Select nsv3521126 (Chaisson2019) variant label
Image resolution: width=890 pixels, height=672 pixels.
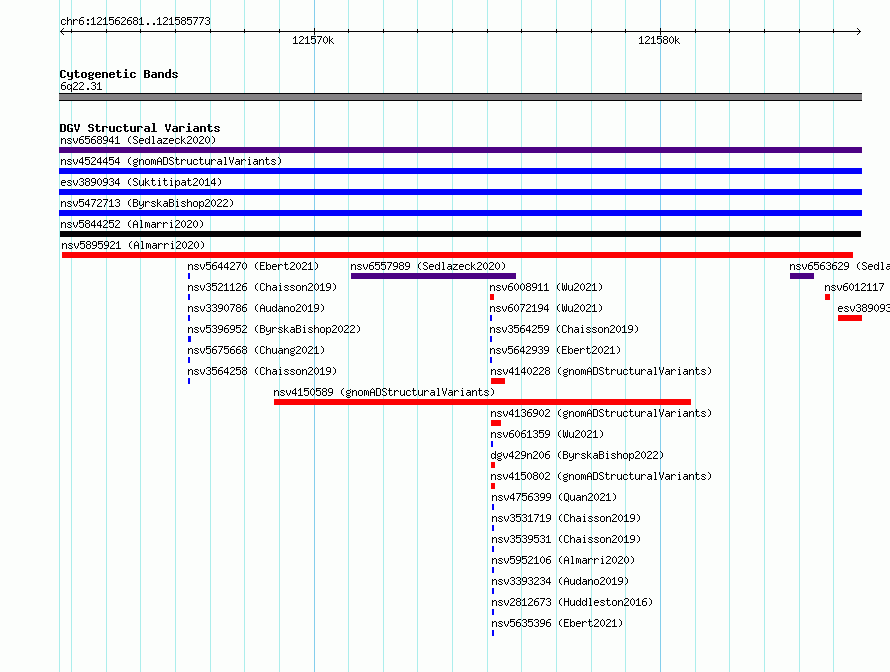pyautogui.click(x=262, y=287)
